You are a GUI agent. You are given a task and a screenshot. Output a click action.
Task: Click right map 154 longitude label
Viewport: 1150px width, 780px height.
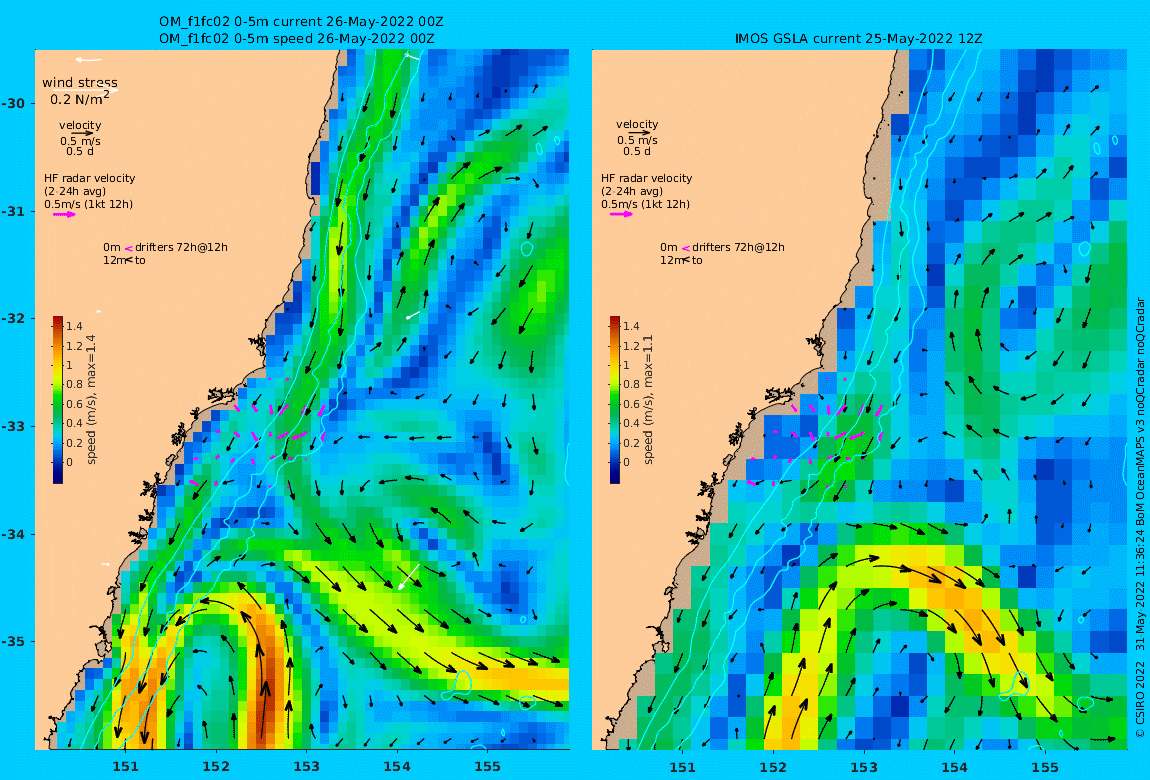coord(954,768)
